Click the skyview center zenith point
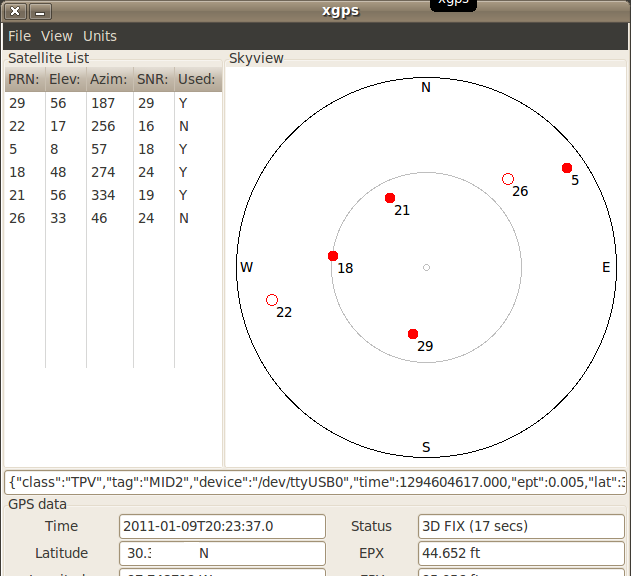Image resolution: width=631 pixels, height=576 pixels. [x=426, y=267]
